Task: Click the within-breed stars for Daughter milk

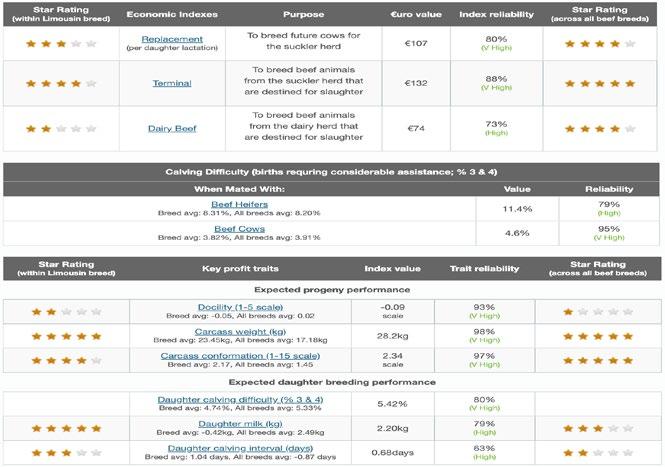Action: click(66, 428)
